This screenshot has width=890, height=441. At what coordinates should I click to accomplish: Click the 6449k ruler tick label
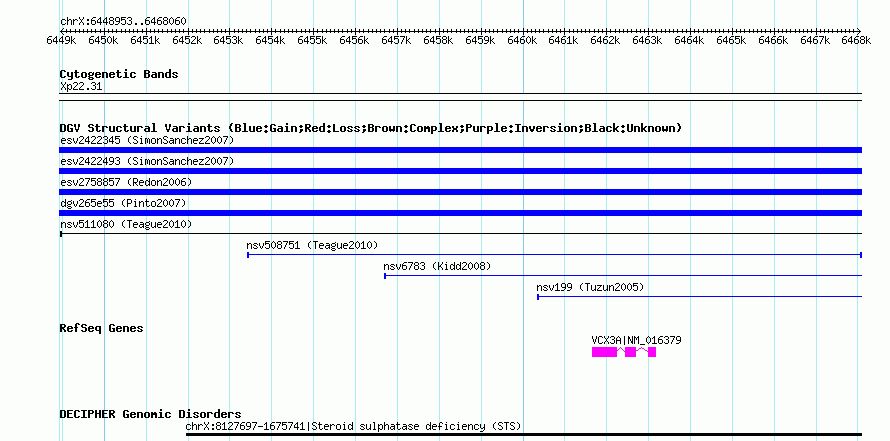coord(61,40)
